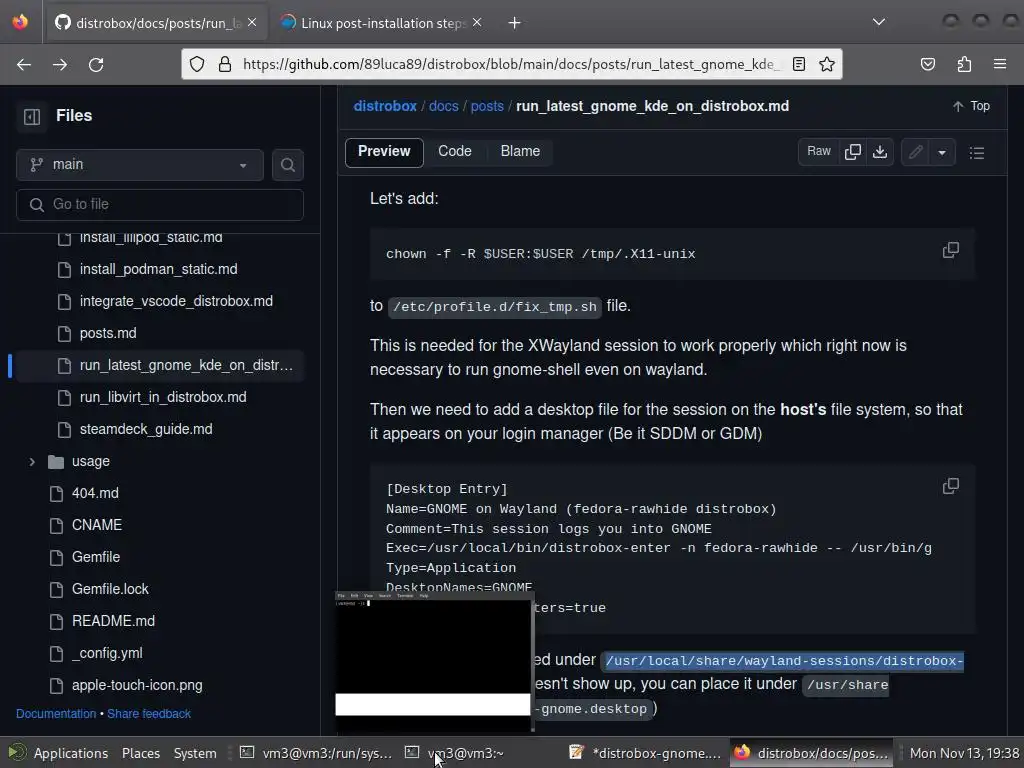This screenshot has width=1024, height=768.
Task: Open Gemfile.lock file
Action: tap(110, 589)
